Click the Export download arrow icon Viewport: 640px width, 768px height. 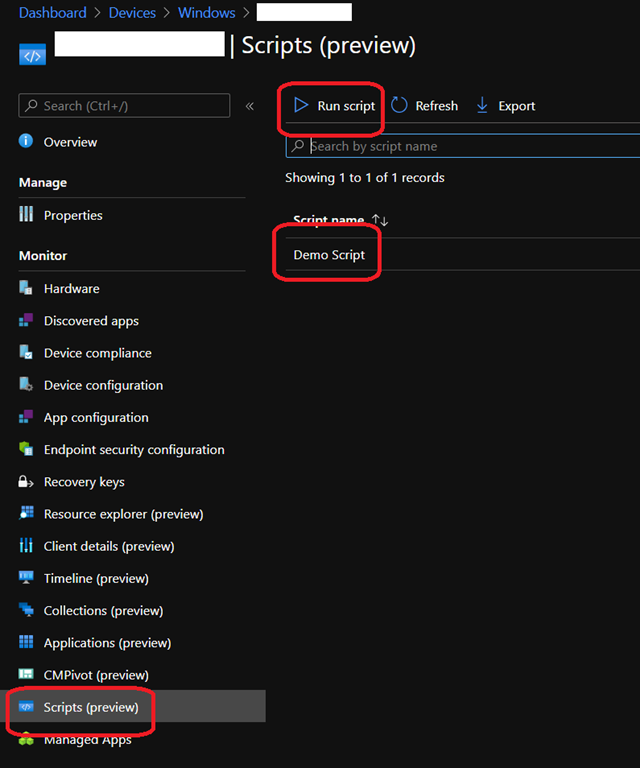point(482,105)
